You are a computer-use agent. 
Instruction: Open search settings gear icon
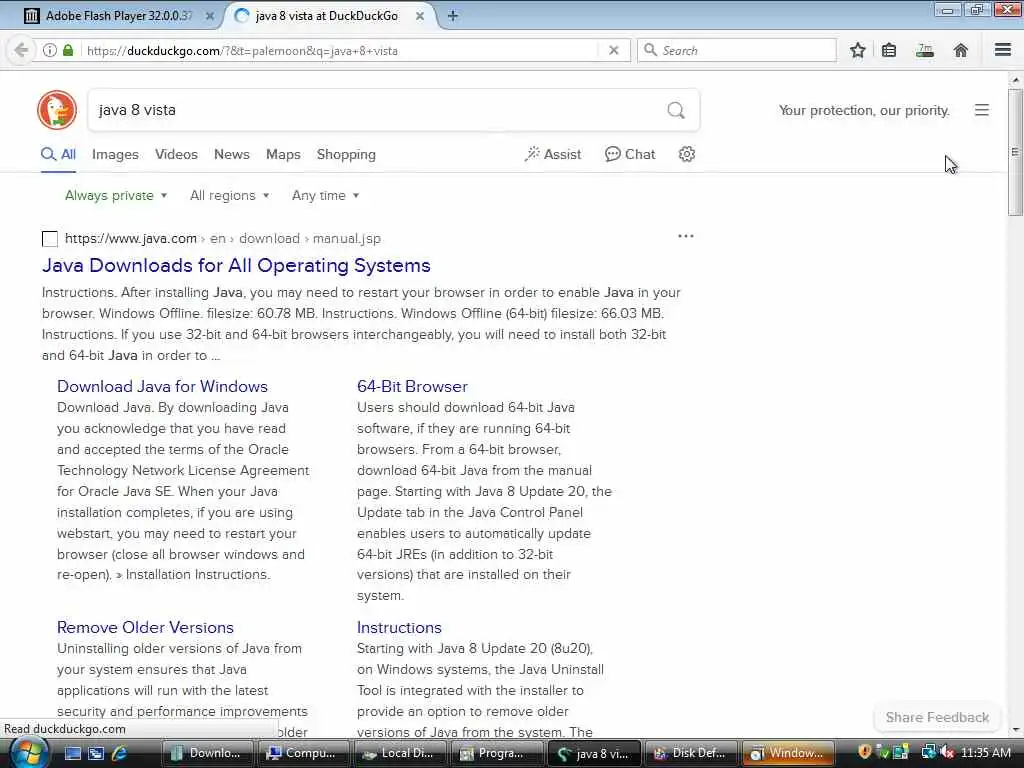(x=686, y=154)
